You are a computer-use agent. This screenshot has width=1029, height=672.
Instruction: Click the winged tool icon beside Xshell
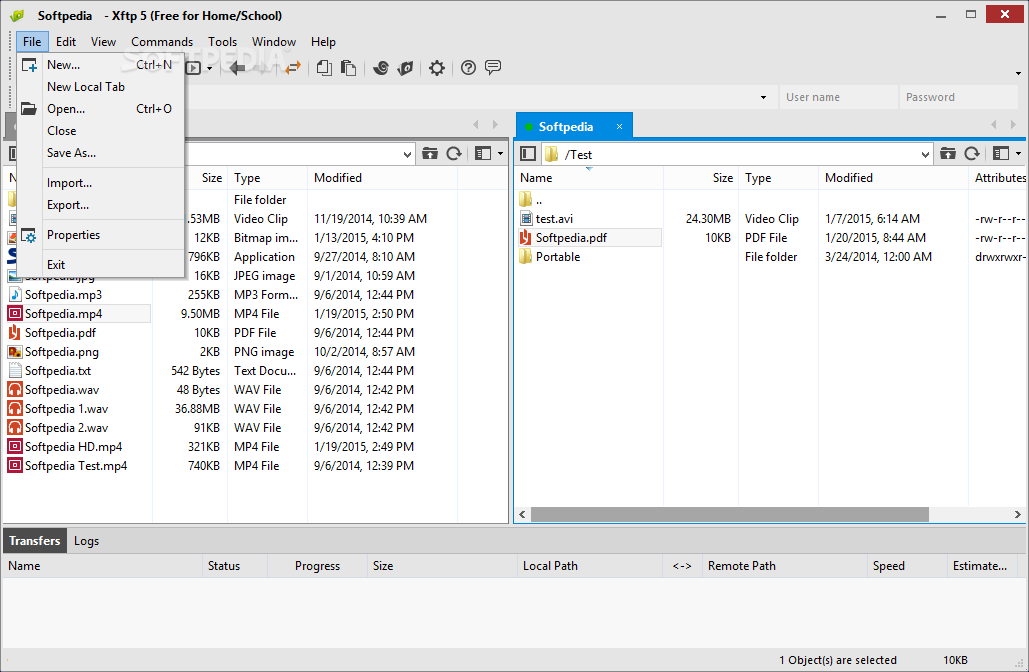tap(406, 68)
